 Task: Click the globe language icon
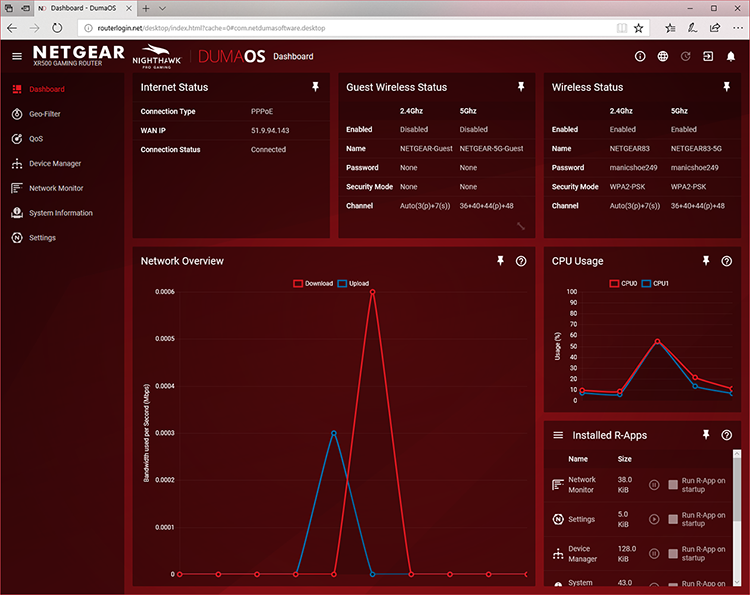pyautogui.click(x=662, y=56)
